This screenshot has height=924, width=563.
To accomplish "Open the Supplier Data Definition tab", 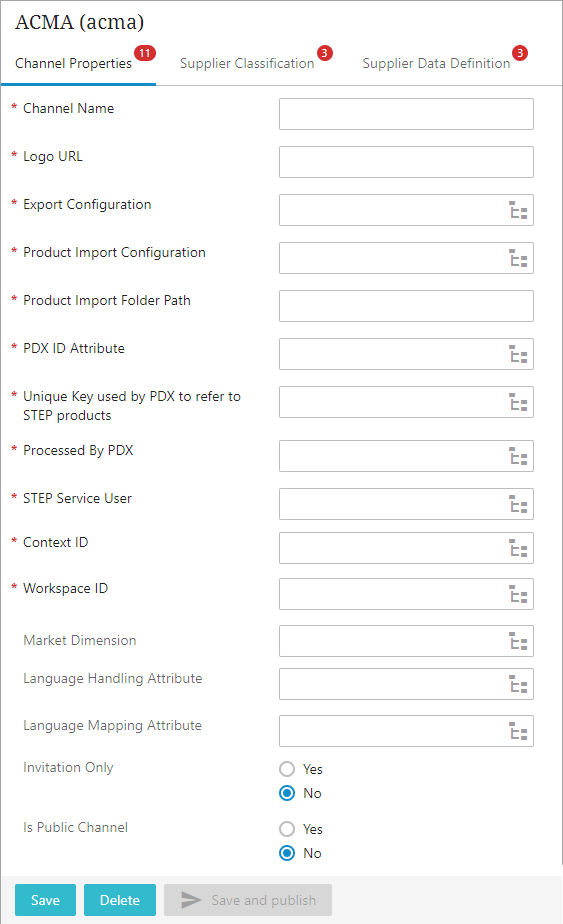I will (436, 63).
